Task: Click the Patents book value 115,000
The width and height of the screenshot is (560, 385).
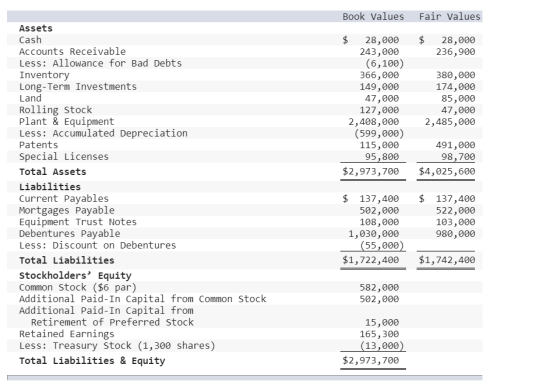Action: click(x=379, y=145)
